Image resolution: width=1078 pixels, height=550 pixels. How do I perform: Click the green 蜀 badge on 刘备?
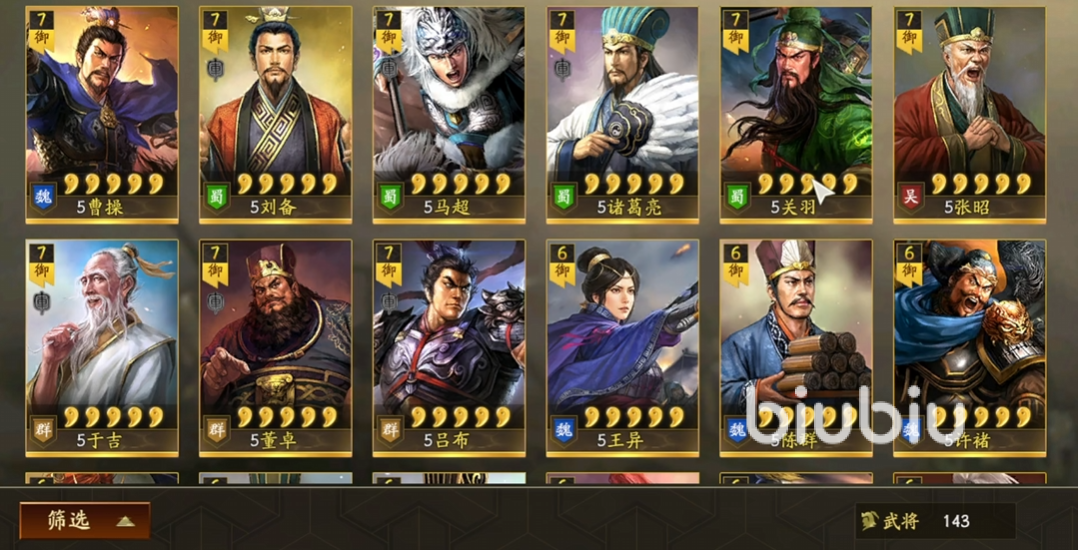[x=217, y=197]
